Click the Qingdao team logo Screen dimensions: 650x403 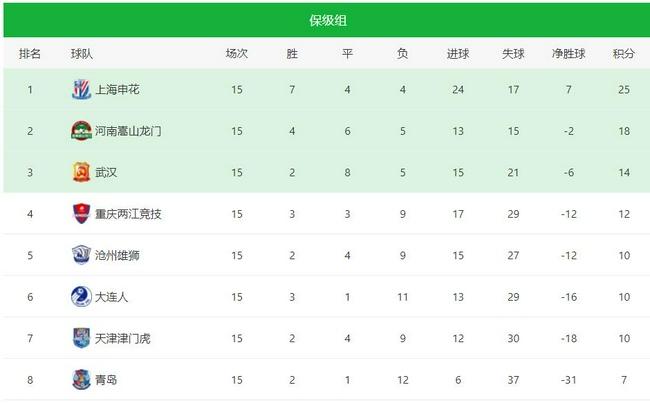(80, 379)
